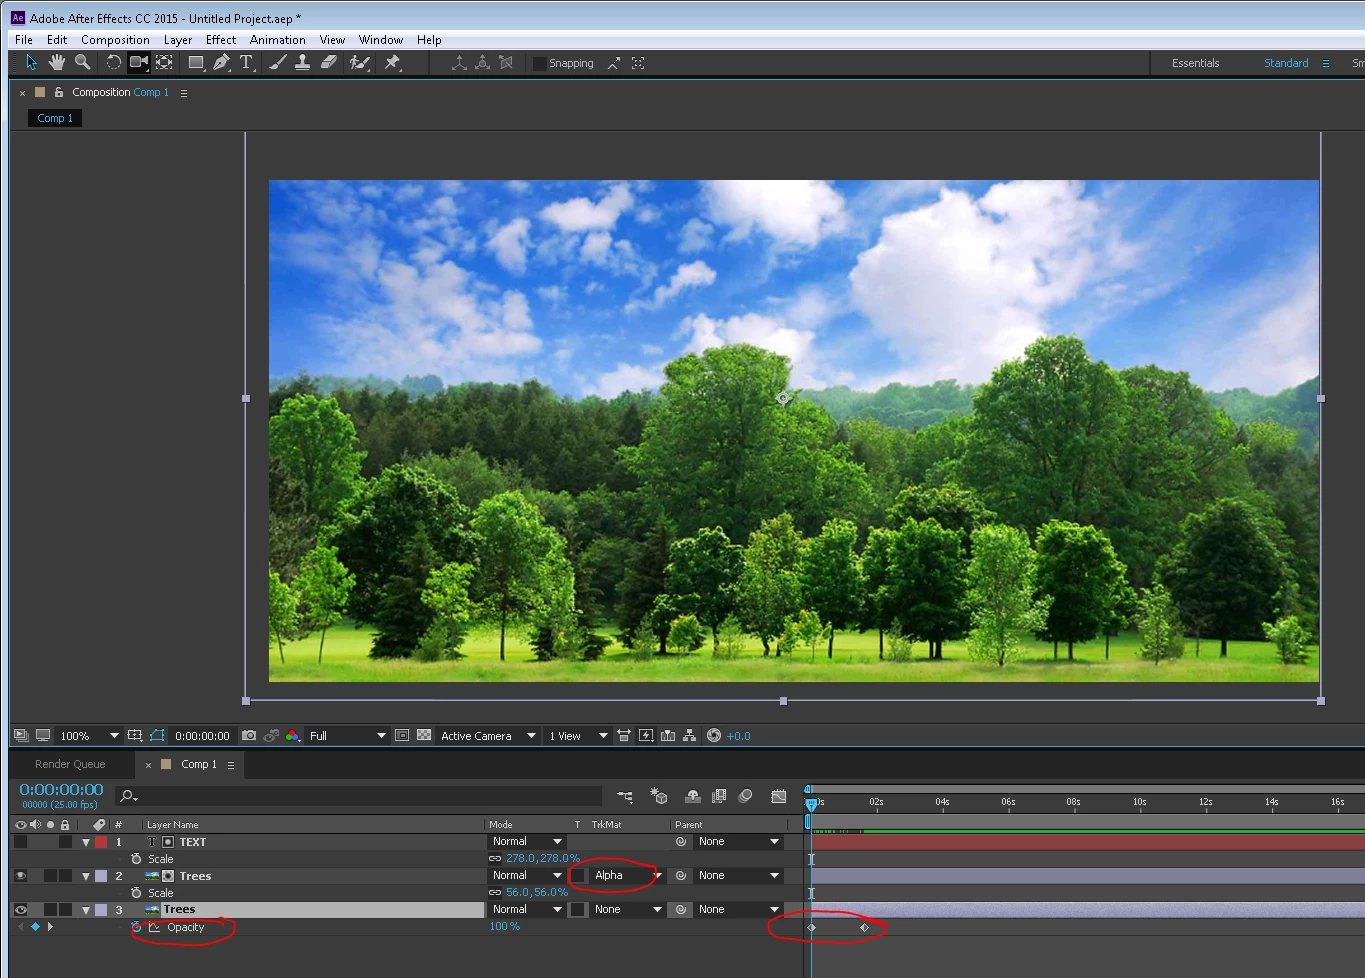Image resolution: width=1365 pixels, height=978 pixels.
Task: Select the Rotation tool
Action: coord(113,62)
